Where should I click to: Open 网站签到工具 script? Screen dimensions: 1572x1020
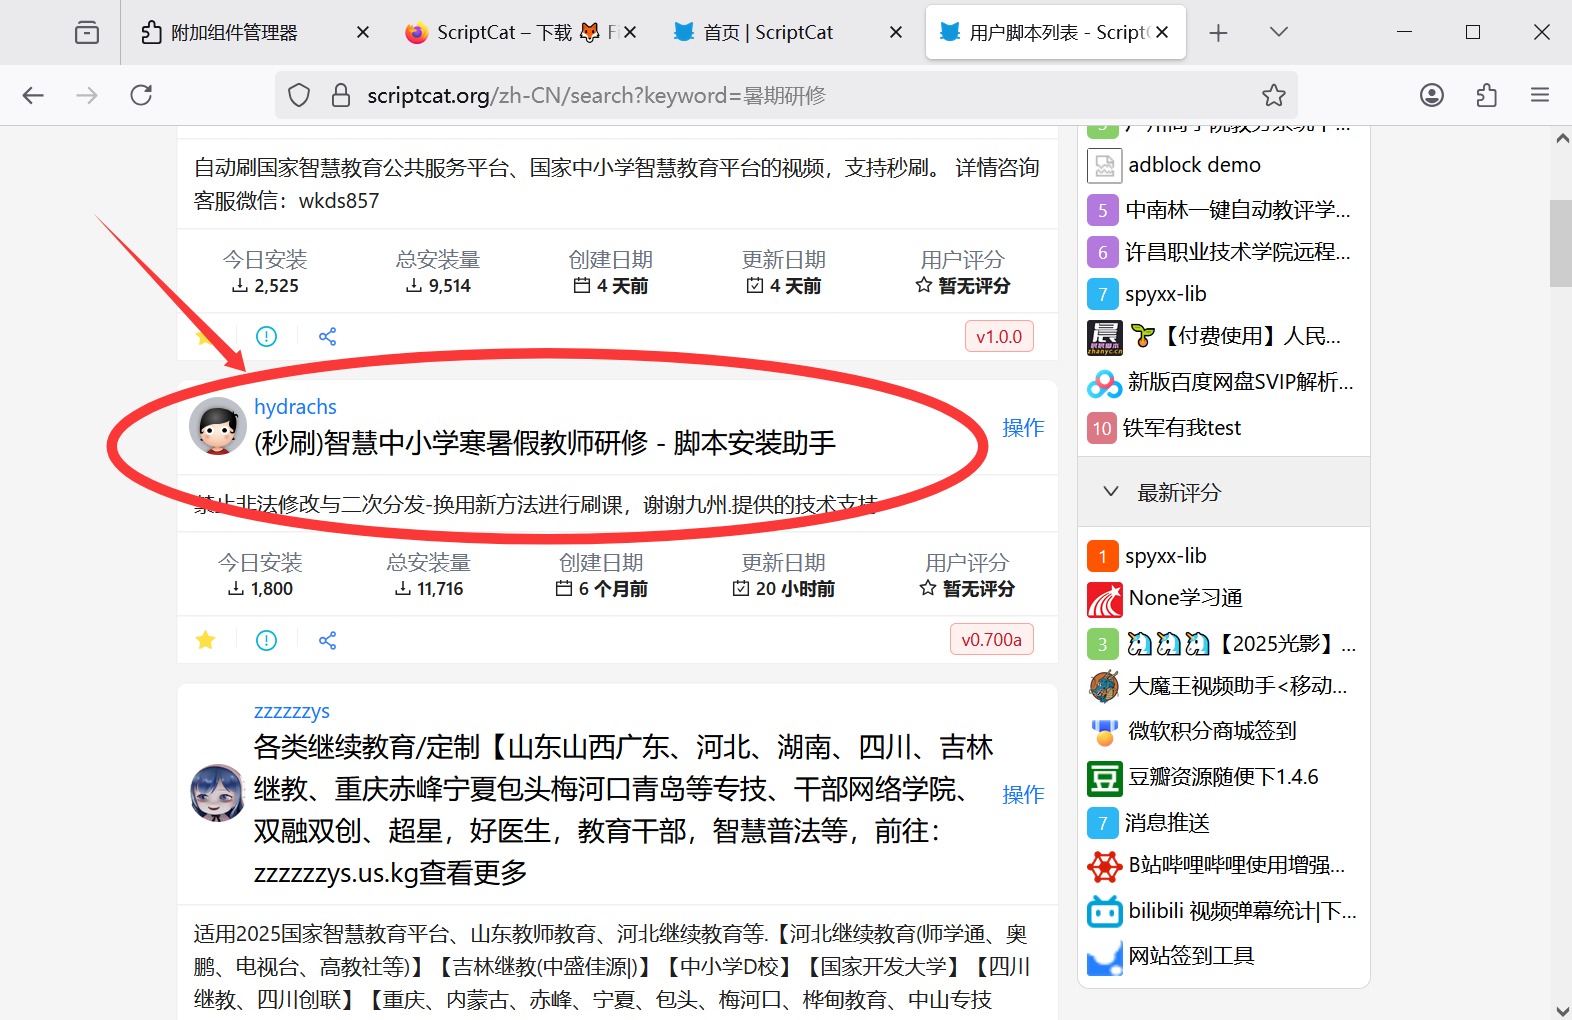pos(1192,956)
